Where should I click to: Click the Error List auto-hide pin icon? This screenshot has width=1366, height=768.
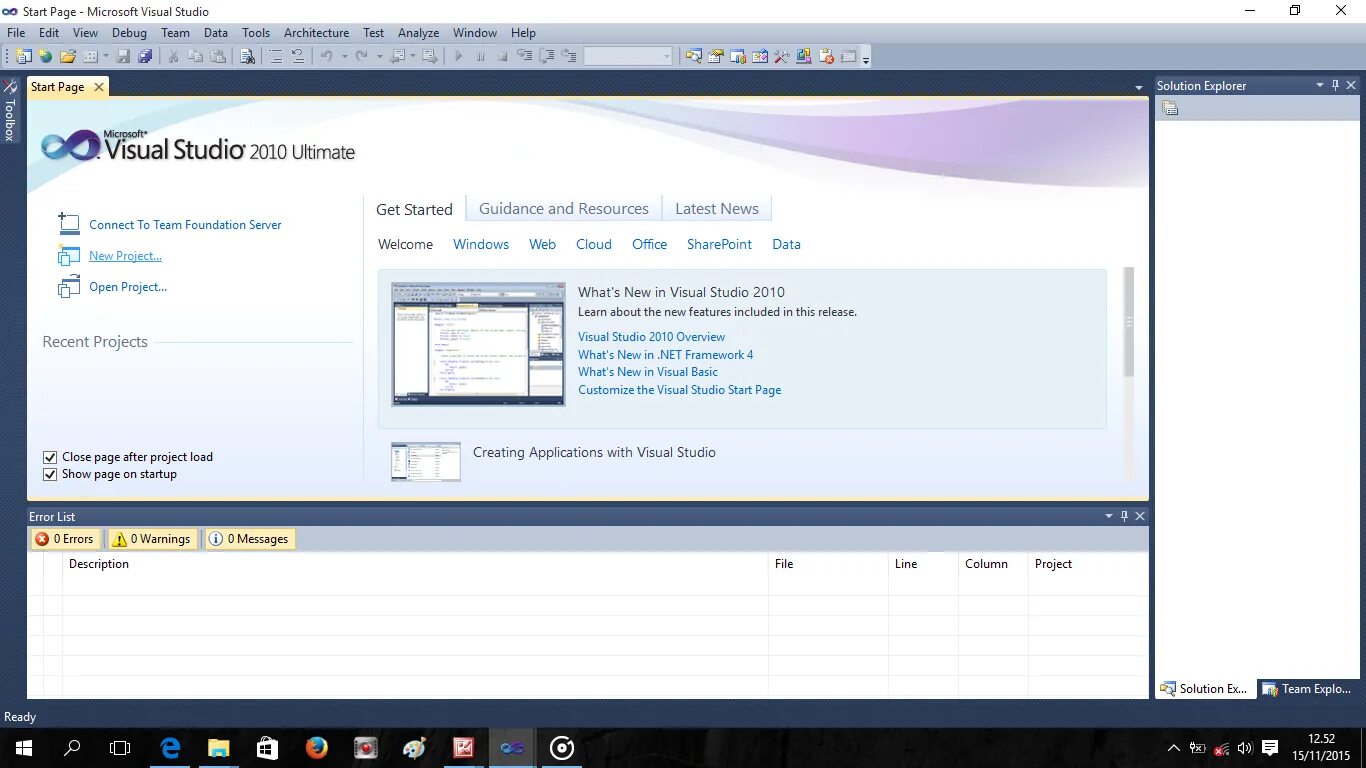click(x=1124, y=516)
